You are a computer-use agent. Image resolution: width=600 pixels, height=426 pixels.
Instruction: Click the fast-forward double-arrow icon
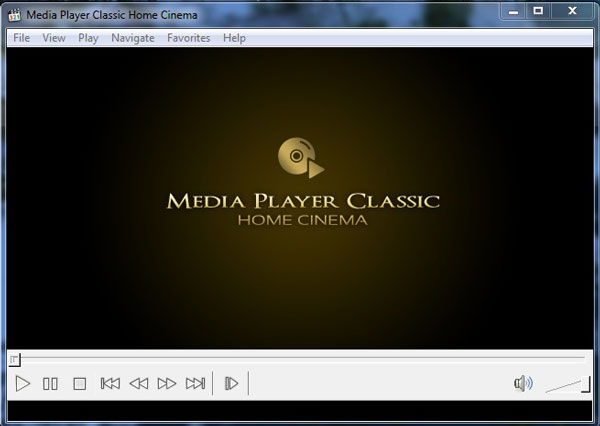tap(167, 383)
